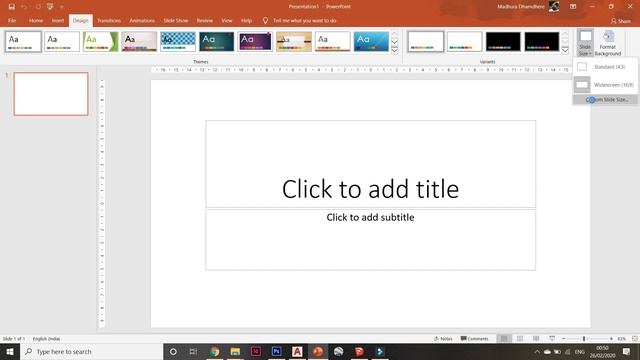Image resolution: width=640 pixels, height=360 pixels.
Task: Open Chrome from the taskbar
Action: 214,351
